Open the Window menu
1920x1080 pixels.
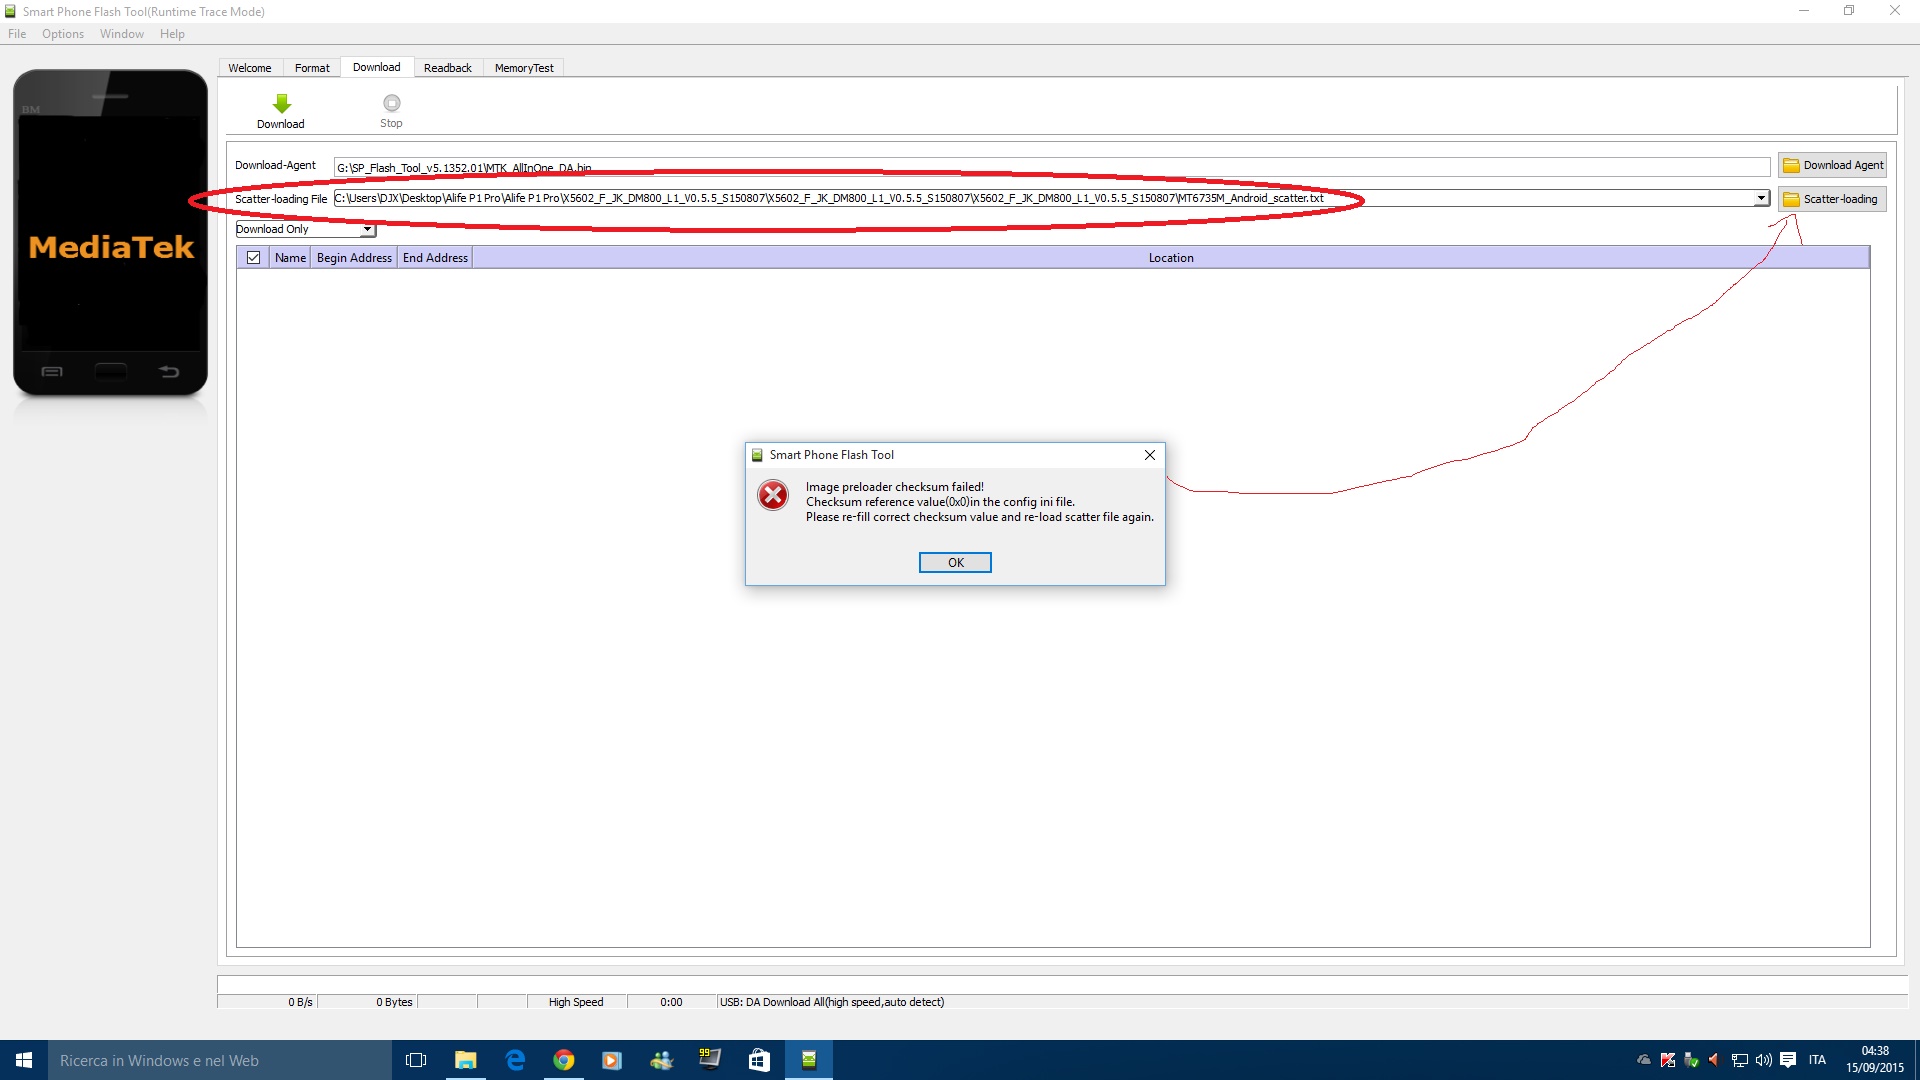(122, 34)
